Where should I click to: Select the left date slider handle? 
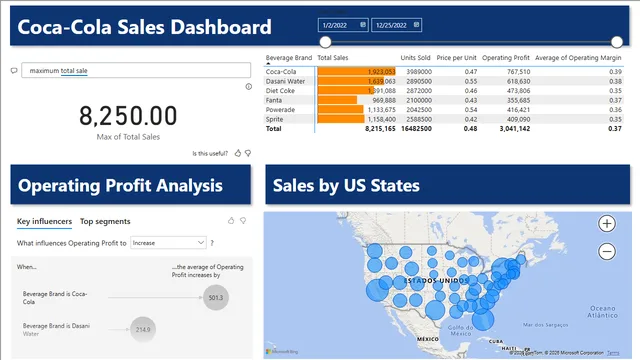click(x=325, y=42)
